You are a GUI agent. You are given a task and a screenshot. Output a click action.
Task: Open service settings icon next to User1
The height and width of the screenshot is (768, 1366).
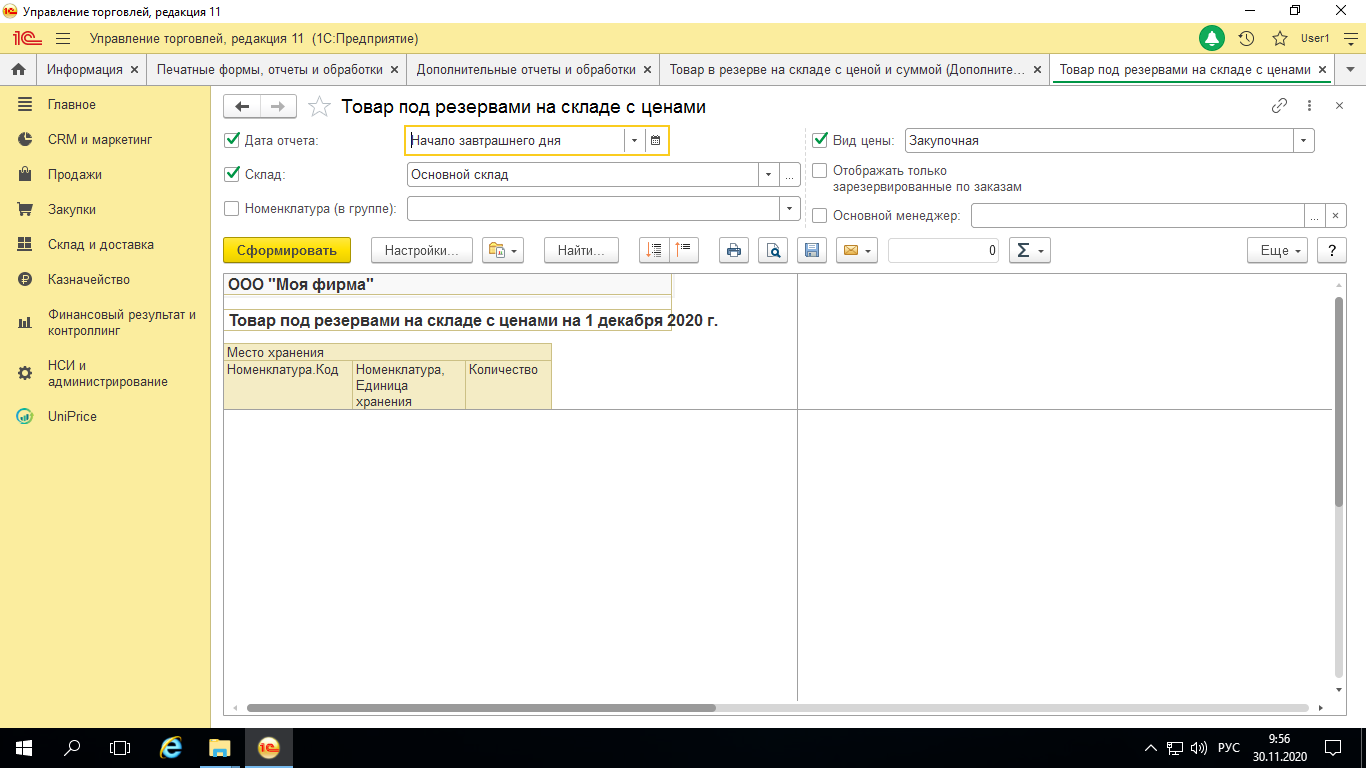click(1351, 38)
